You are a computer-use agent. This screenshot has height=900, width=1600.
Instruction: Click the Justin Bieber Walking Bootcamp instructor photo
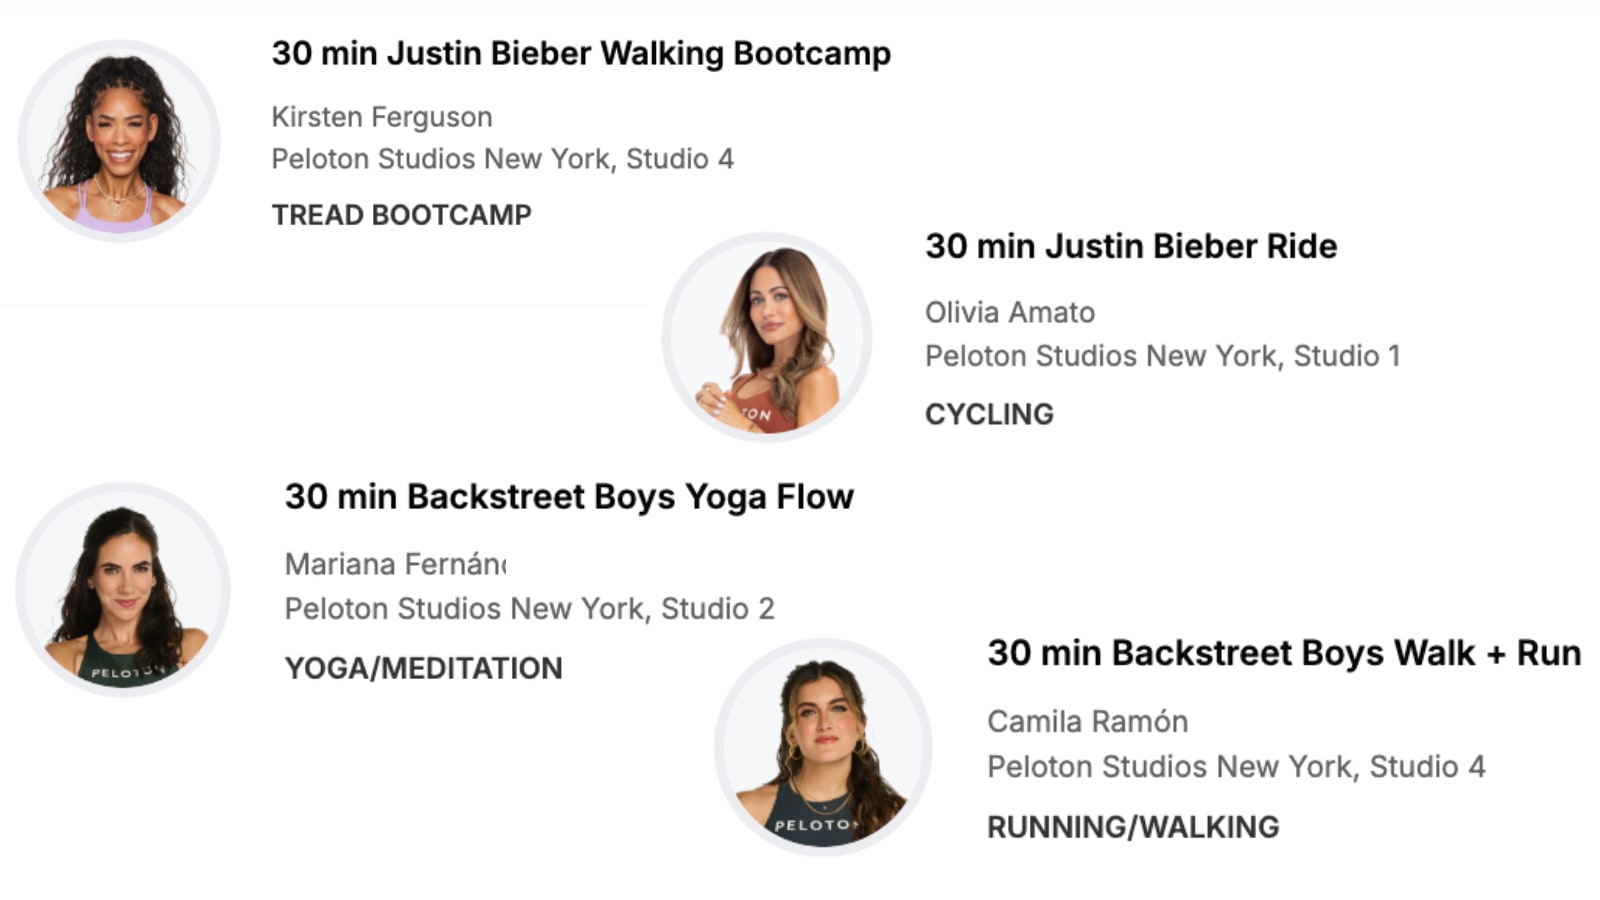point(119,140)
